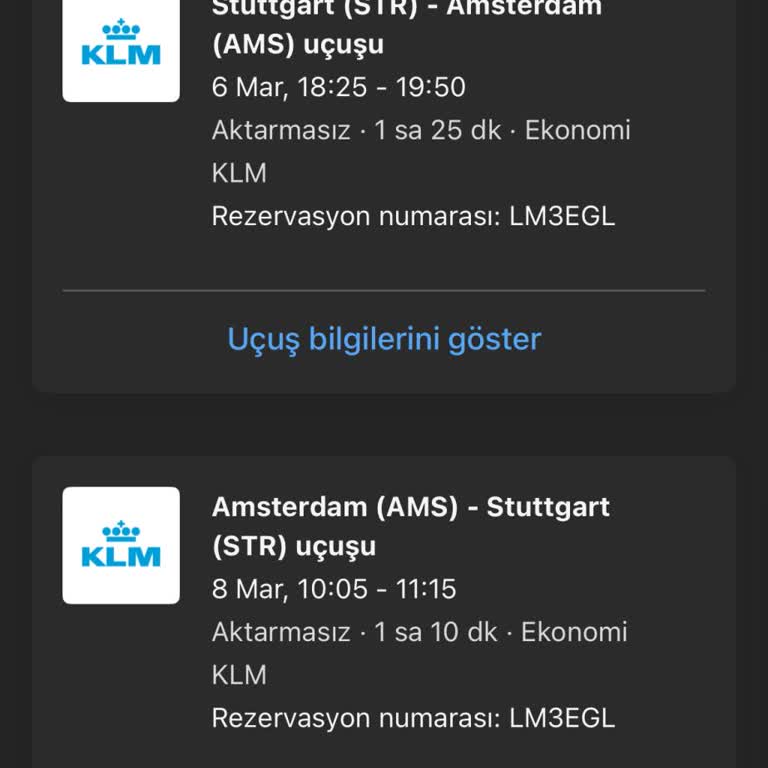Click 'Ekonomi' class on the 6 Mar flight
This screenshot has height=768, width=768.
[577, 130]
